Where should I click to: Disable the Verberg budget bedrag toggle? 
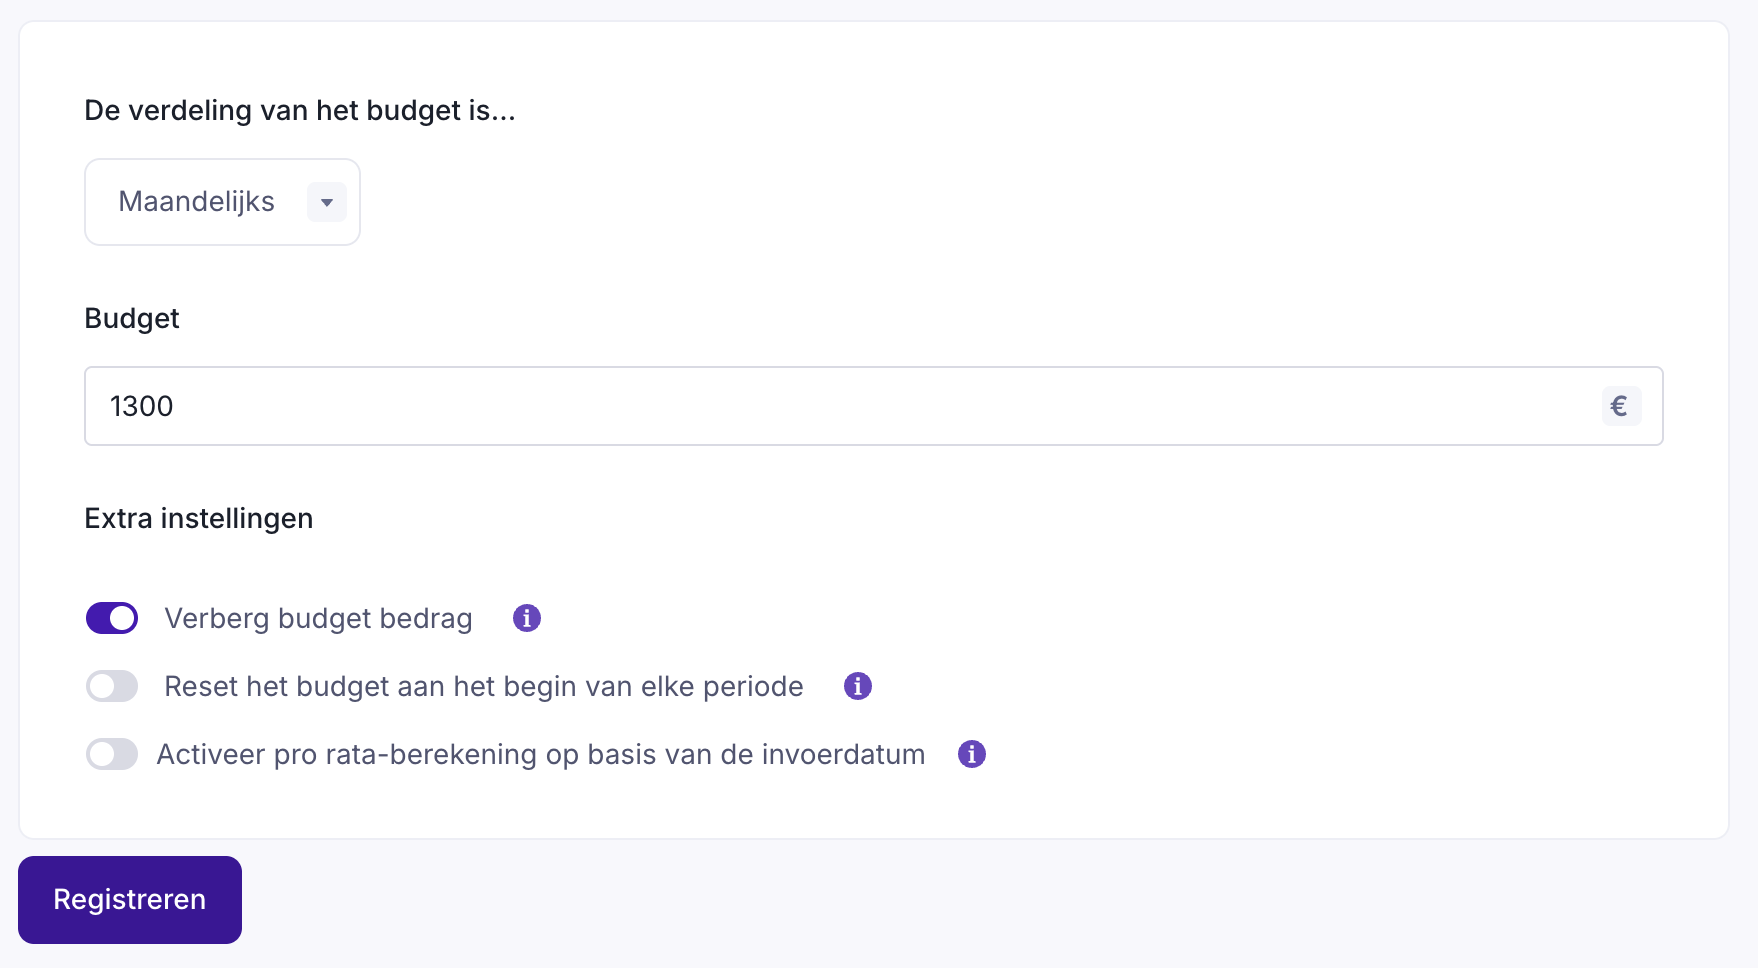point(112,618)
